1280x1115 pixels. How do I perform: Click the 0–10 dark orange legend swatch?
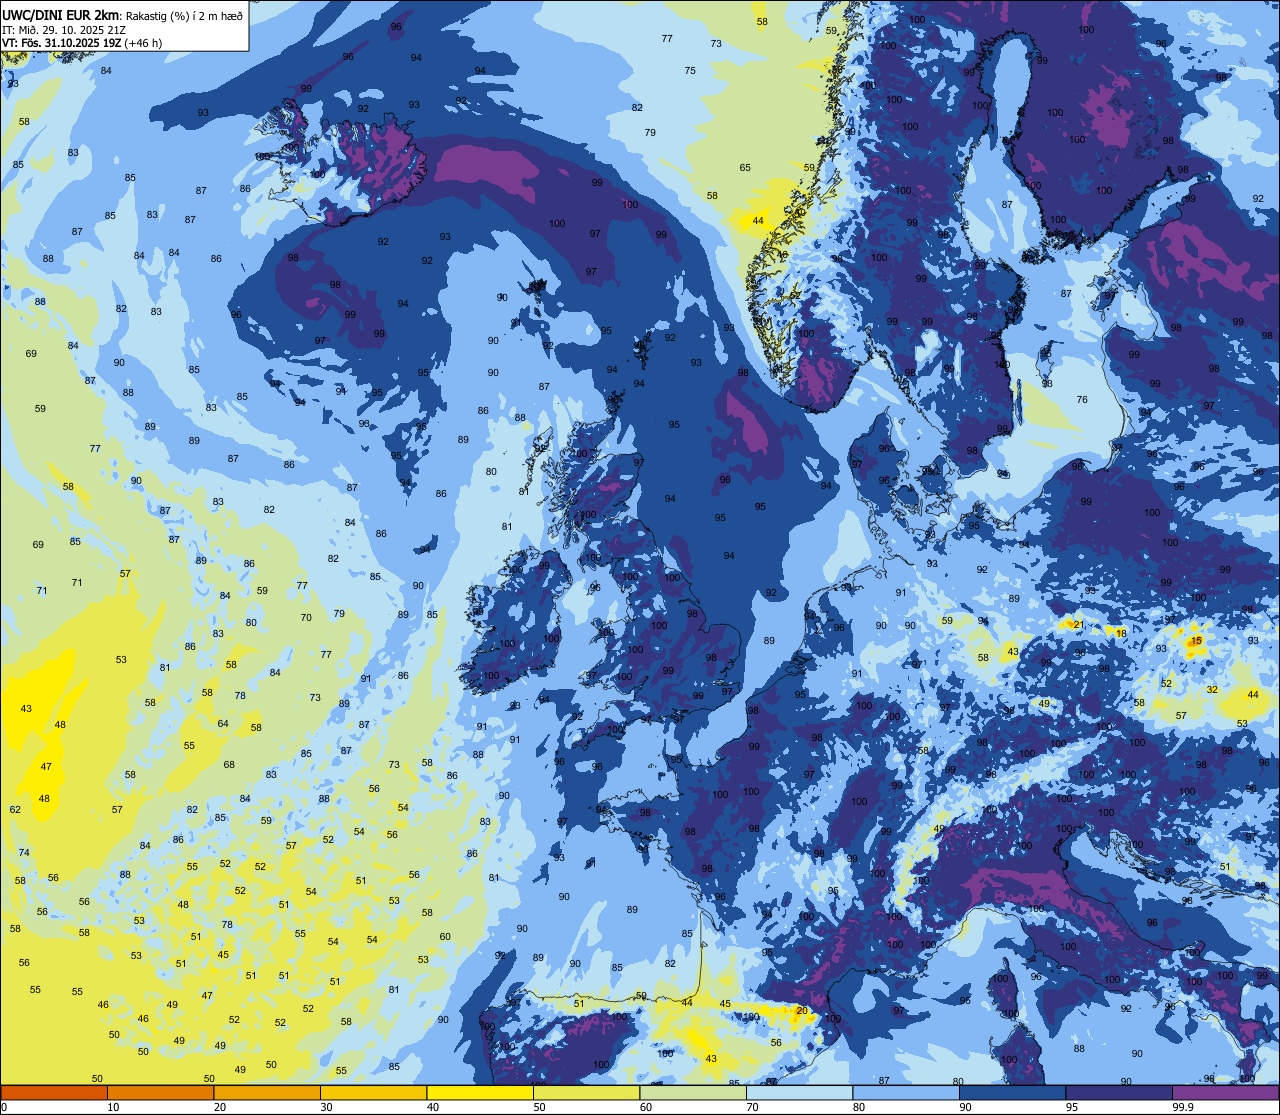(54, 1092)
